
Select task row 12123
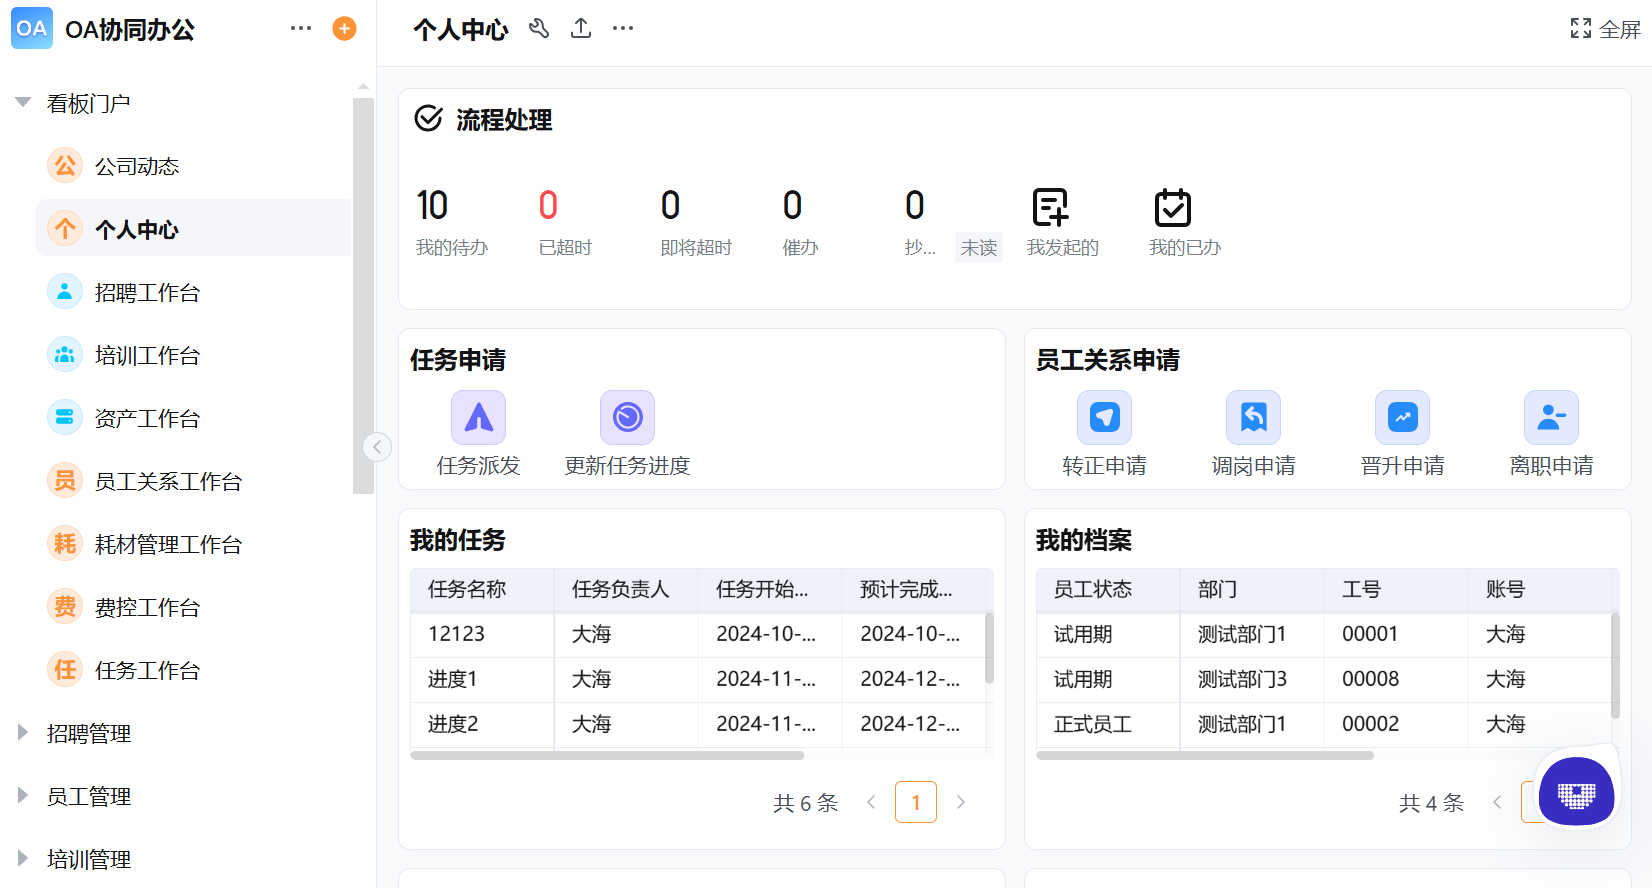tap(698, 634)
